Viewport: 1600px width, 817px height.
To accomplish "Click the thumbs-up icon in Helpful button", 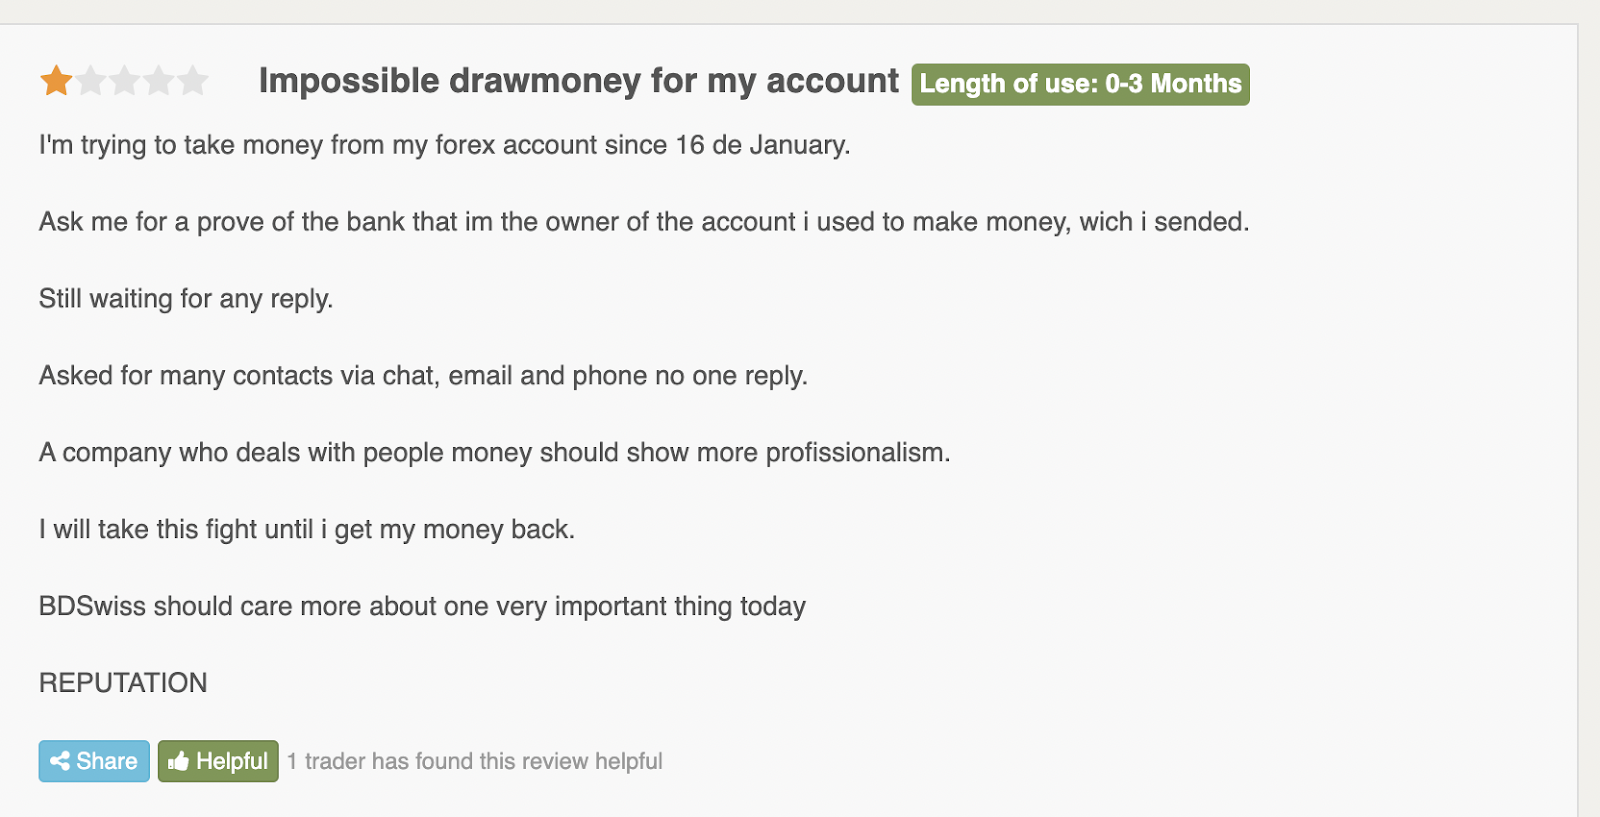I will tap(179, 761).
